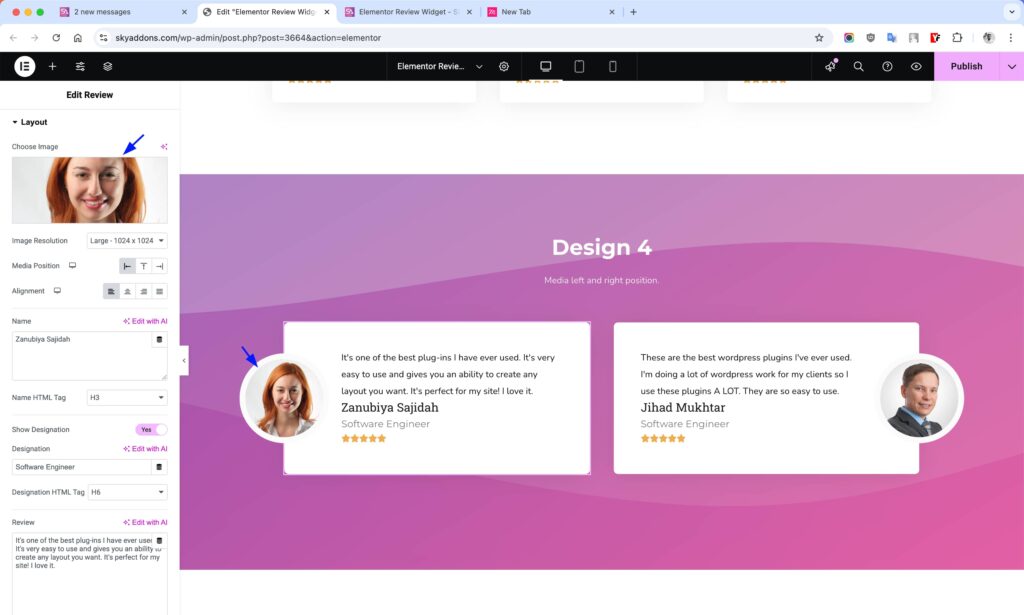Open Designation HTML Tag dropdown
This screenshot has height=615, width=1024.
click(x=127, y=492)
